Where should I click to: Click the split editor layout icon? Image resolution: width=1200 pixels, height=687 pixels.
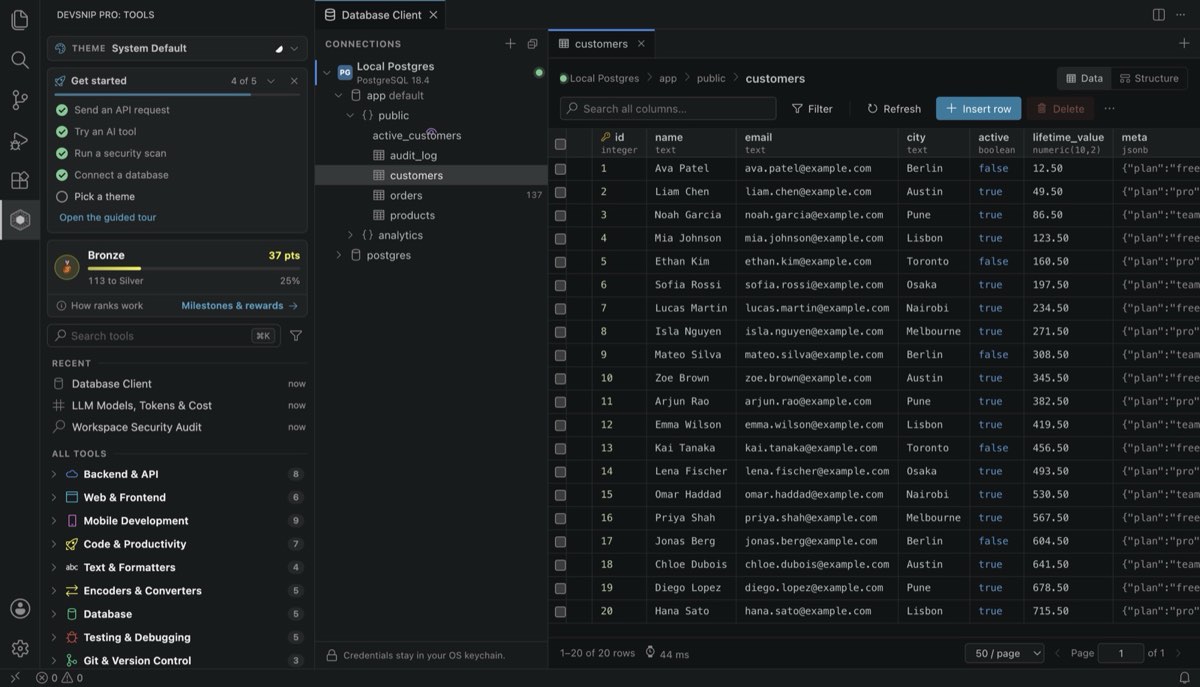pyautogui.click(x=1158, y=15)
